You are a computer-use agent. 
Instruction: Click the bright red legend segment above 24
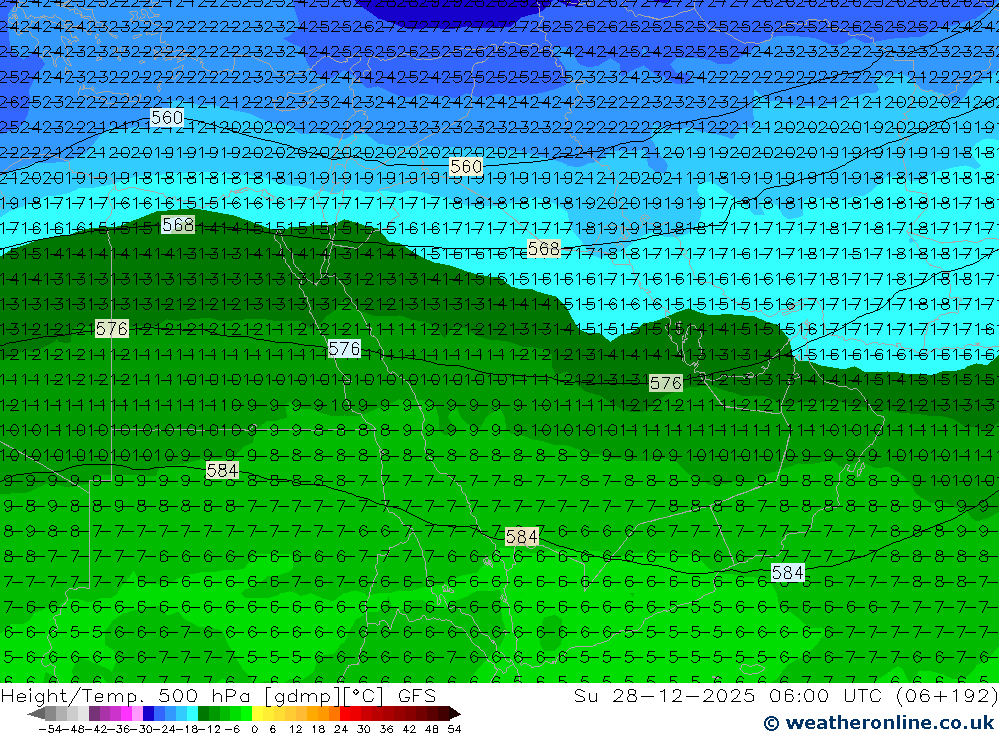point(344,713)
